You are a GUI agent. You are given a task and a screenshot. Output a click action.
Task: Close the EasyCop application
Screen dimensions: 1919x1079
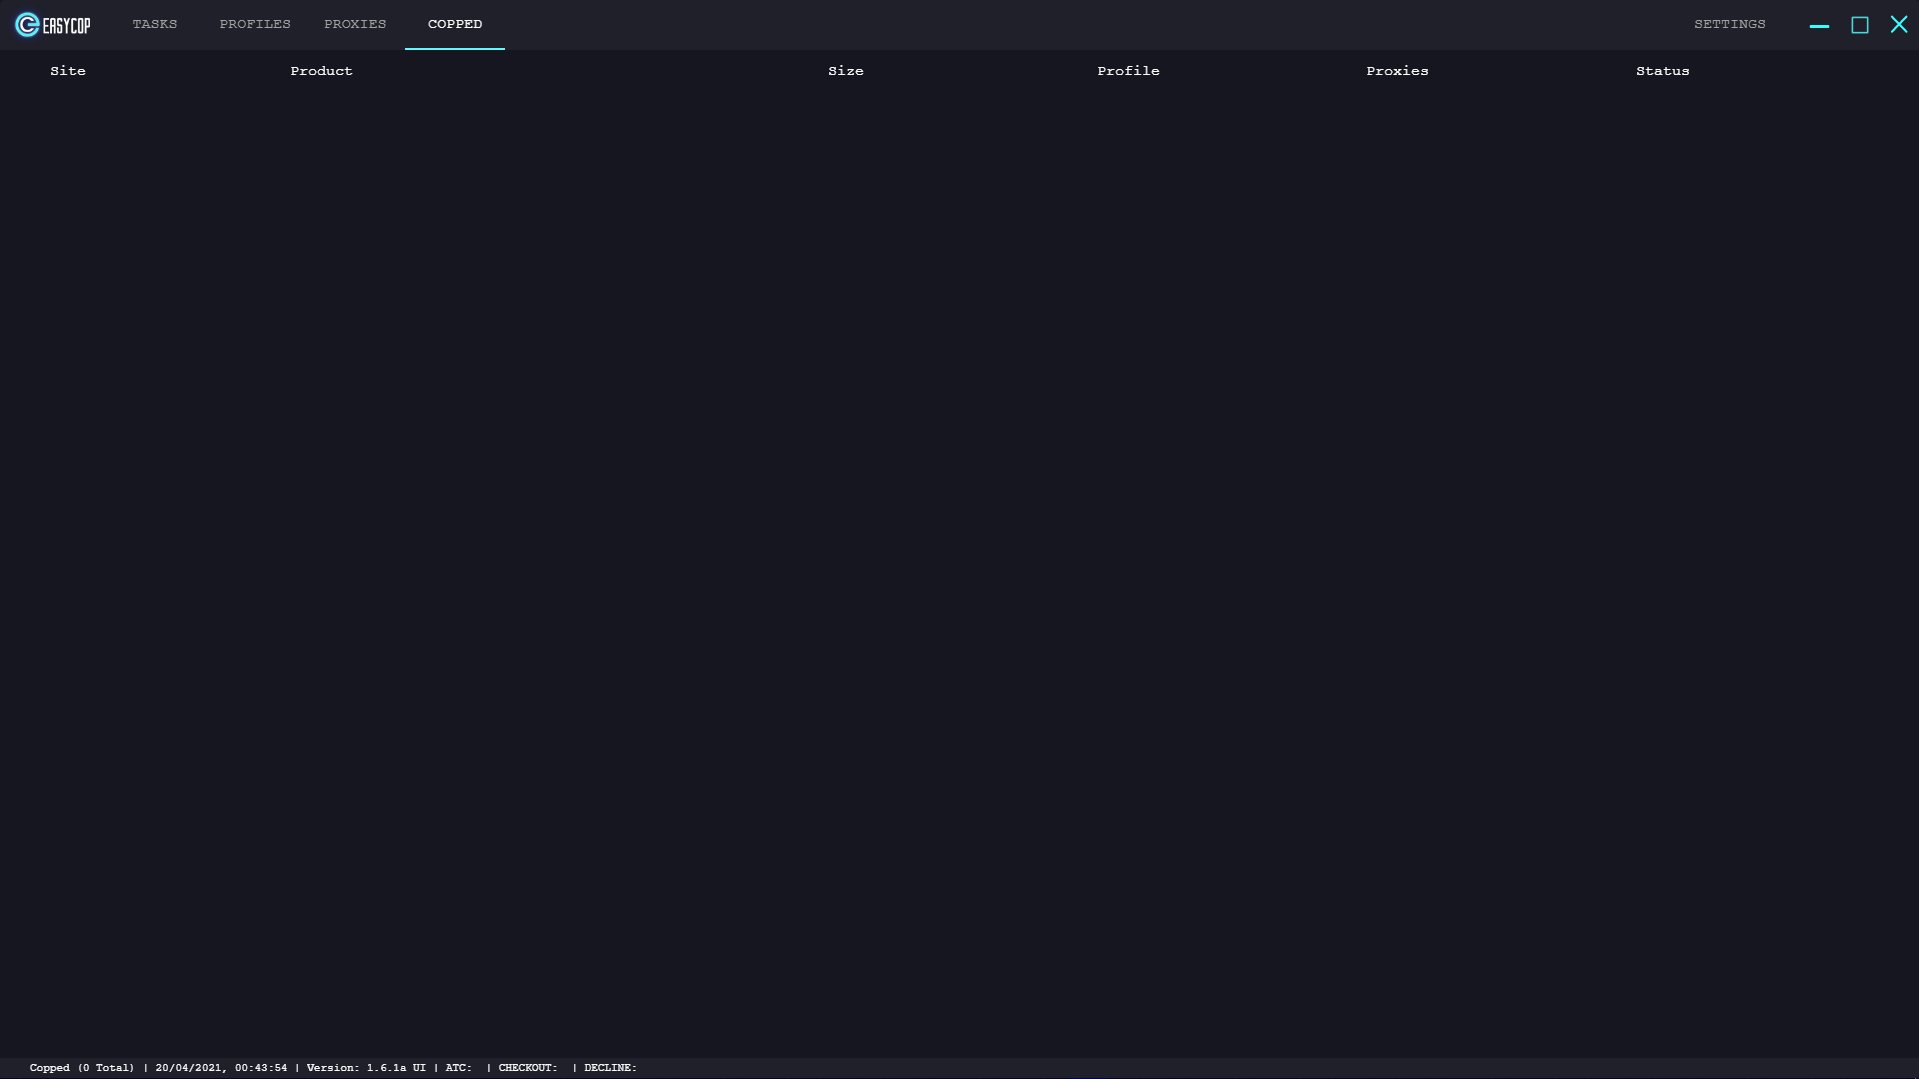(x=1898, y=25)
